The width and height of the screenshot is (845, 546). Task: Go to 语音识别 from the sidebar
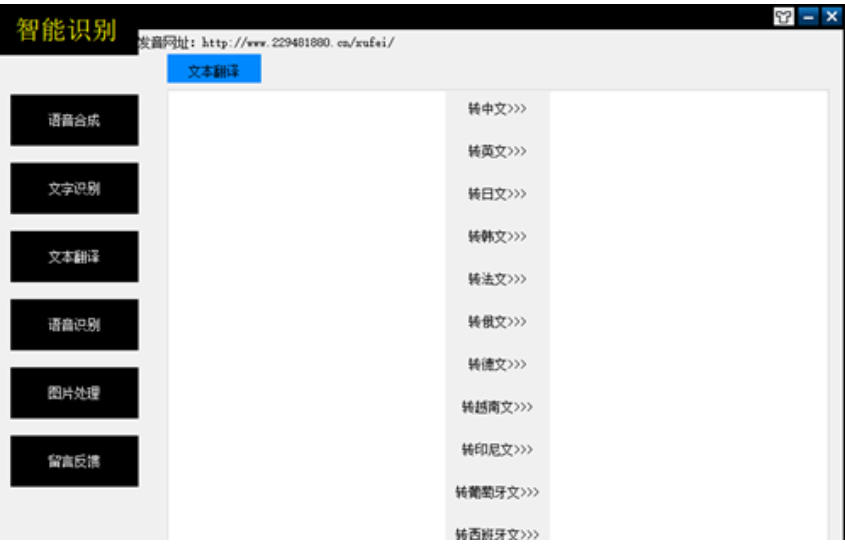74,325
